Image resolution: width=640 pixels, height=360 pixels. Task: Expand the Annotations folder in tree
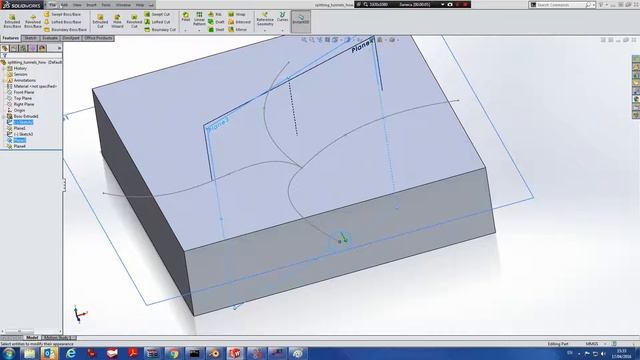tap(4, 80)
